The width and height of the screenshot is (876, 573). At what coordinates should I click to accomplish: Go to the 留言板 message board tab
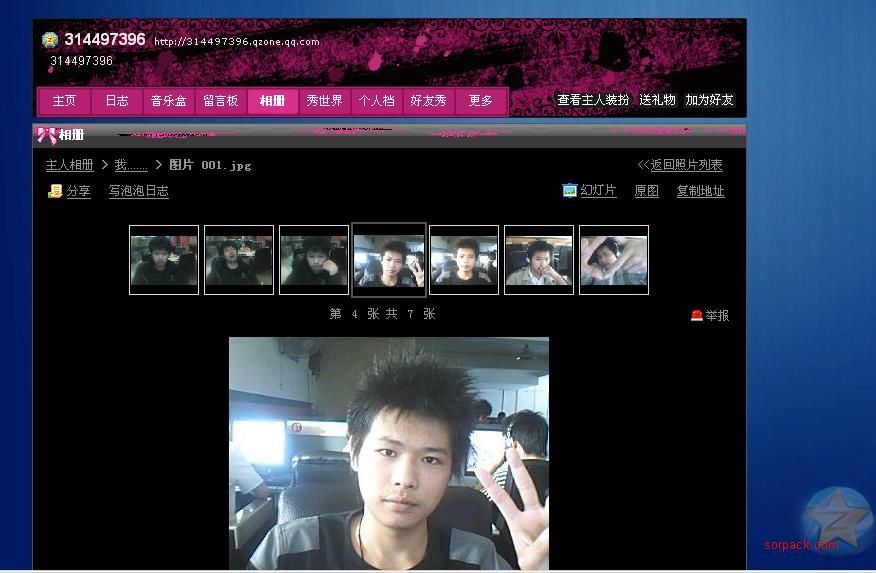point(221,101)
